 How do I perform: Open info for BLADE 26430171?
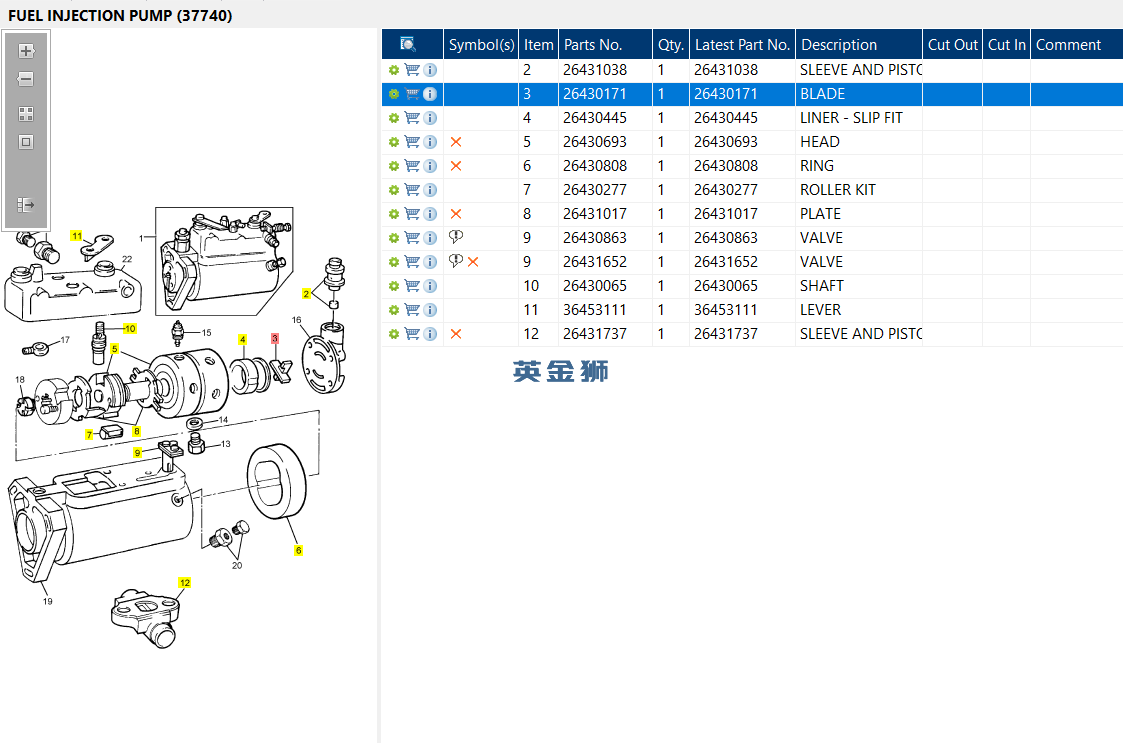(430, 94)
